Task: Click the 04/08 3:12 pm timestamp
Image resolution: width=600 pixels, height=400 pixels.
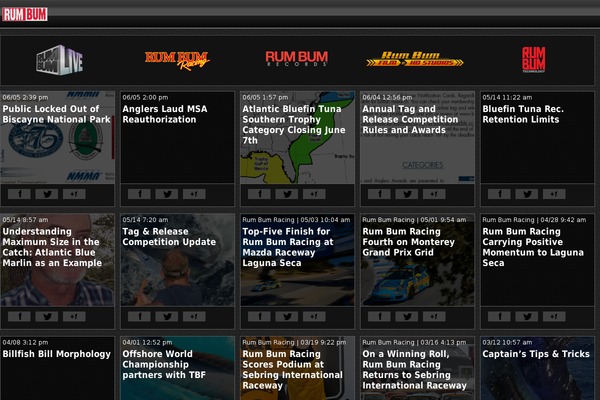Action: pyautogui.click(x=25, y=343)
